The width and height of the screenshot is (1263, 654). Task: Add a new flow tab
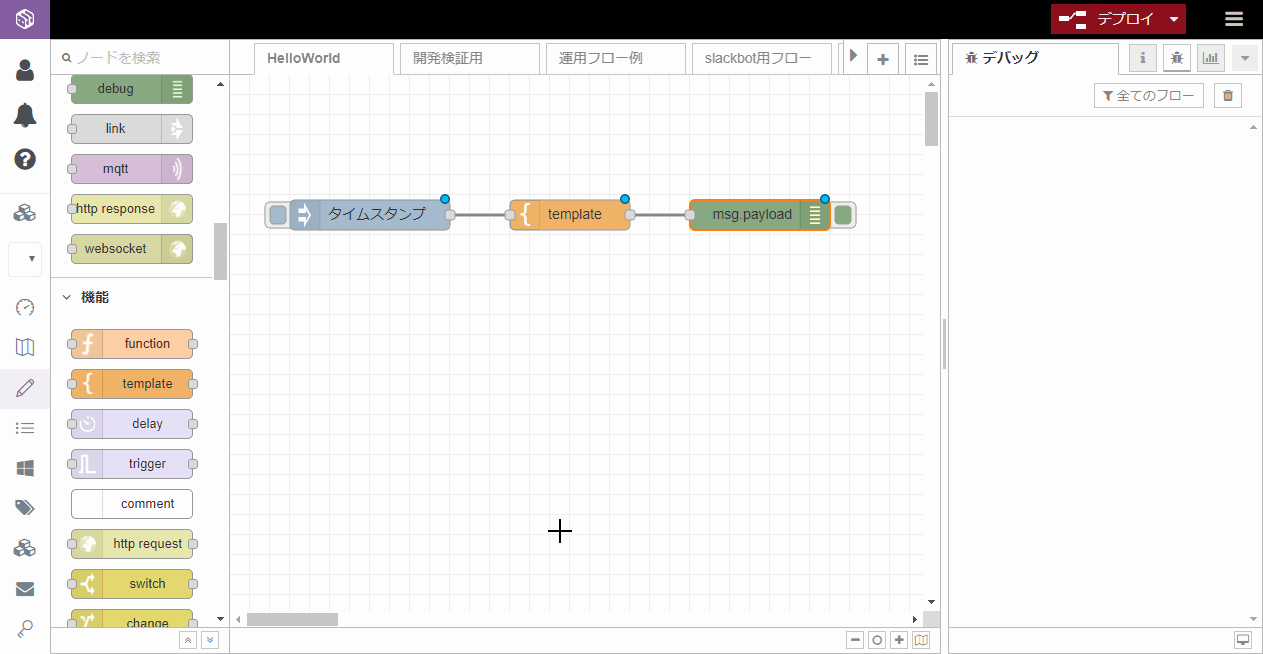(x=883, y=59)
